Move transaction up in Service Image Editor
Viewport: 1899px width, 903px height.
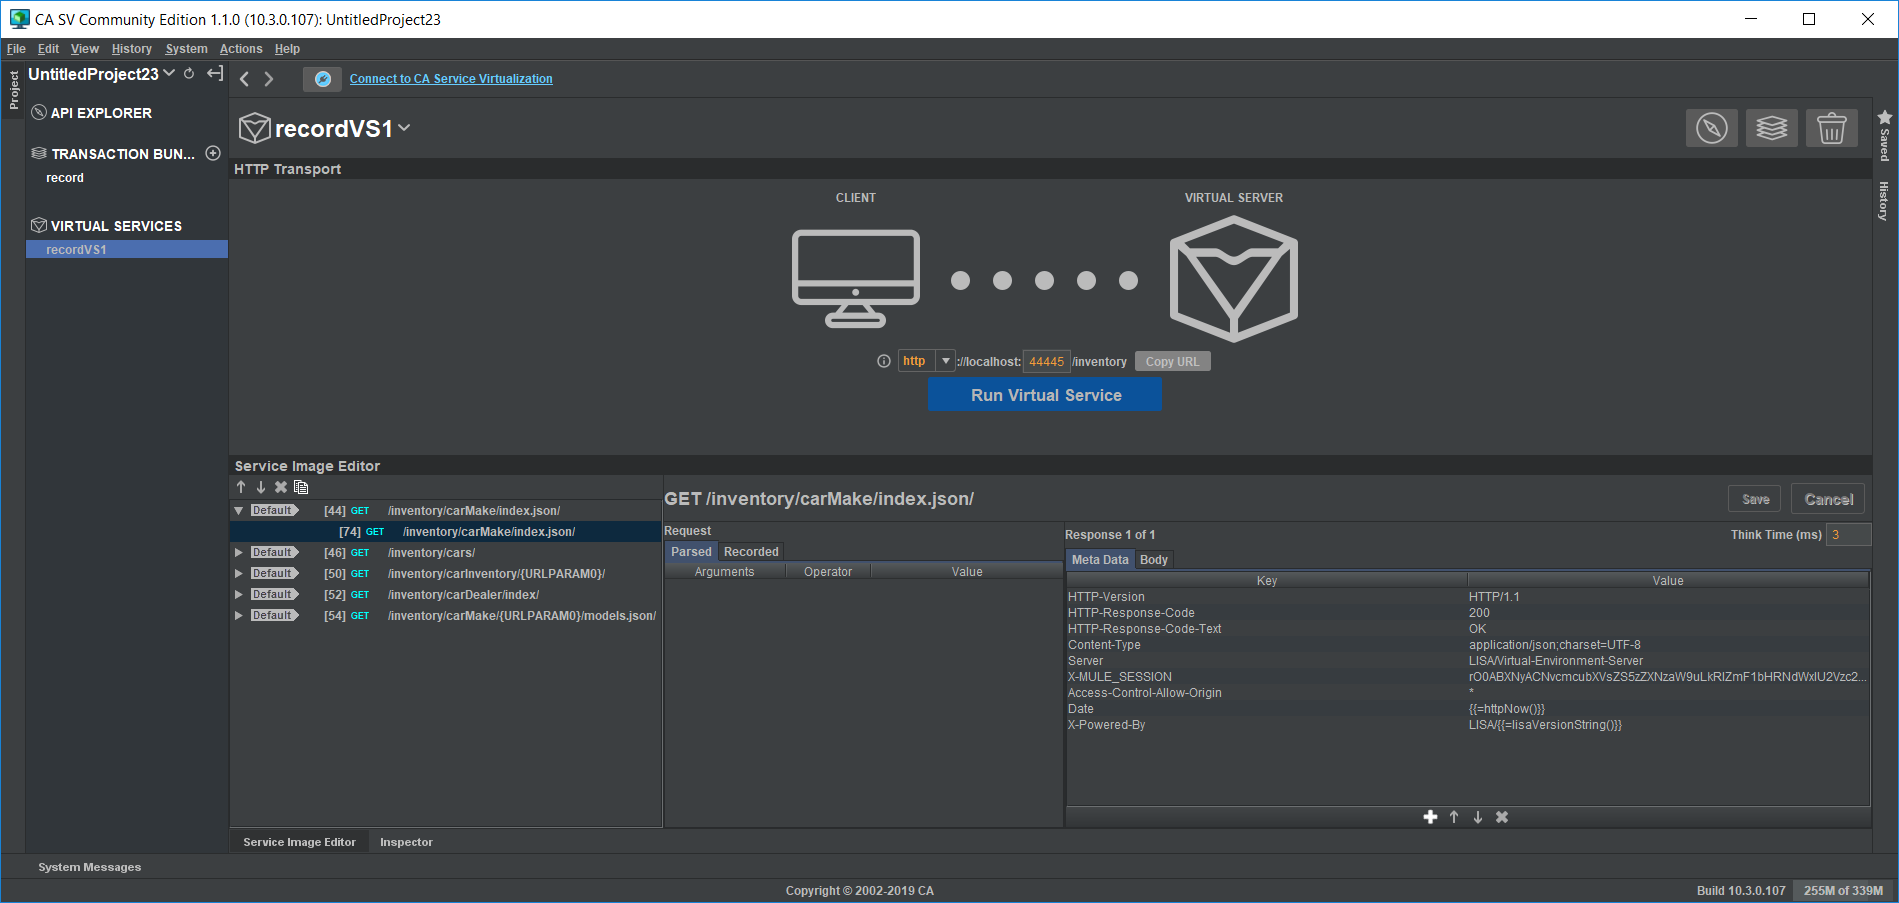(x=241, y=487)
